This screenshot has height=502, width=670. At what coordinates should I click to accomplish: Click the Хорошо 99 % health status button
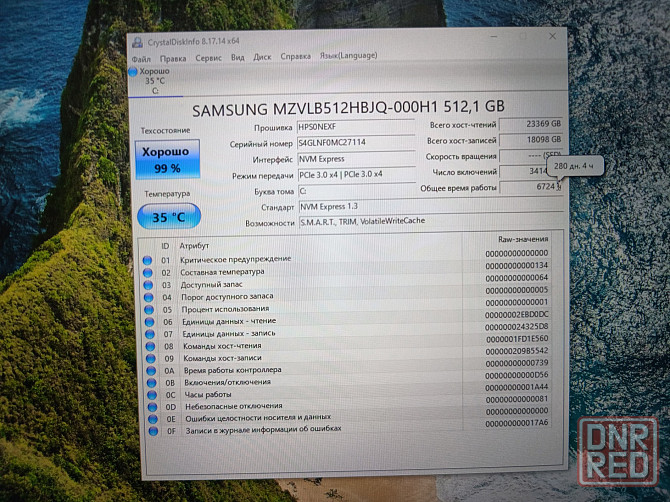(x=167, y=159)
